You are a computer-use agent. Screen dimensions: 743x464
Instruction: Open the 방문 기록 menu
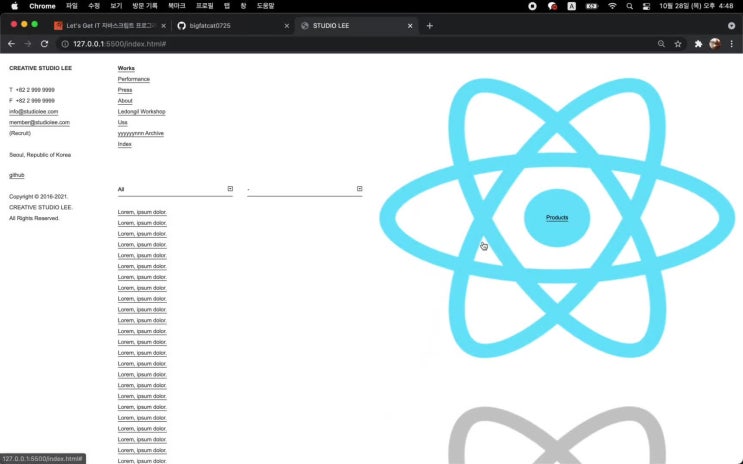pos(145,6)
